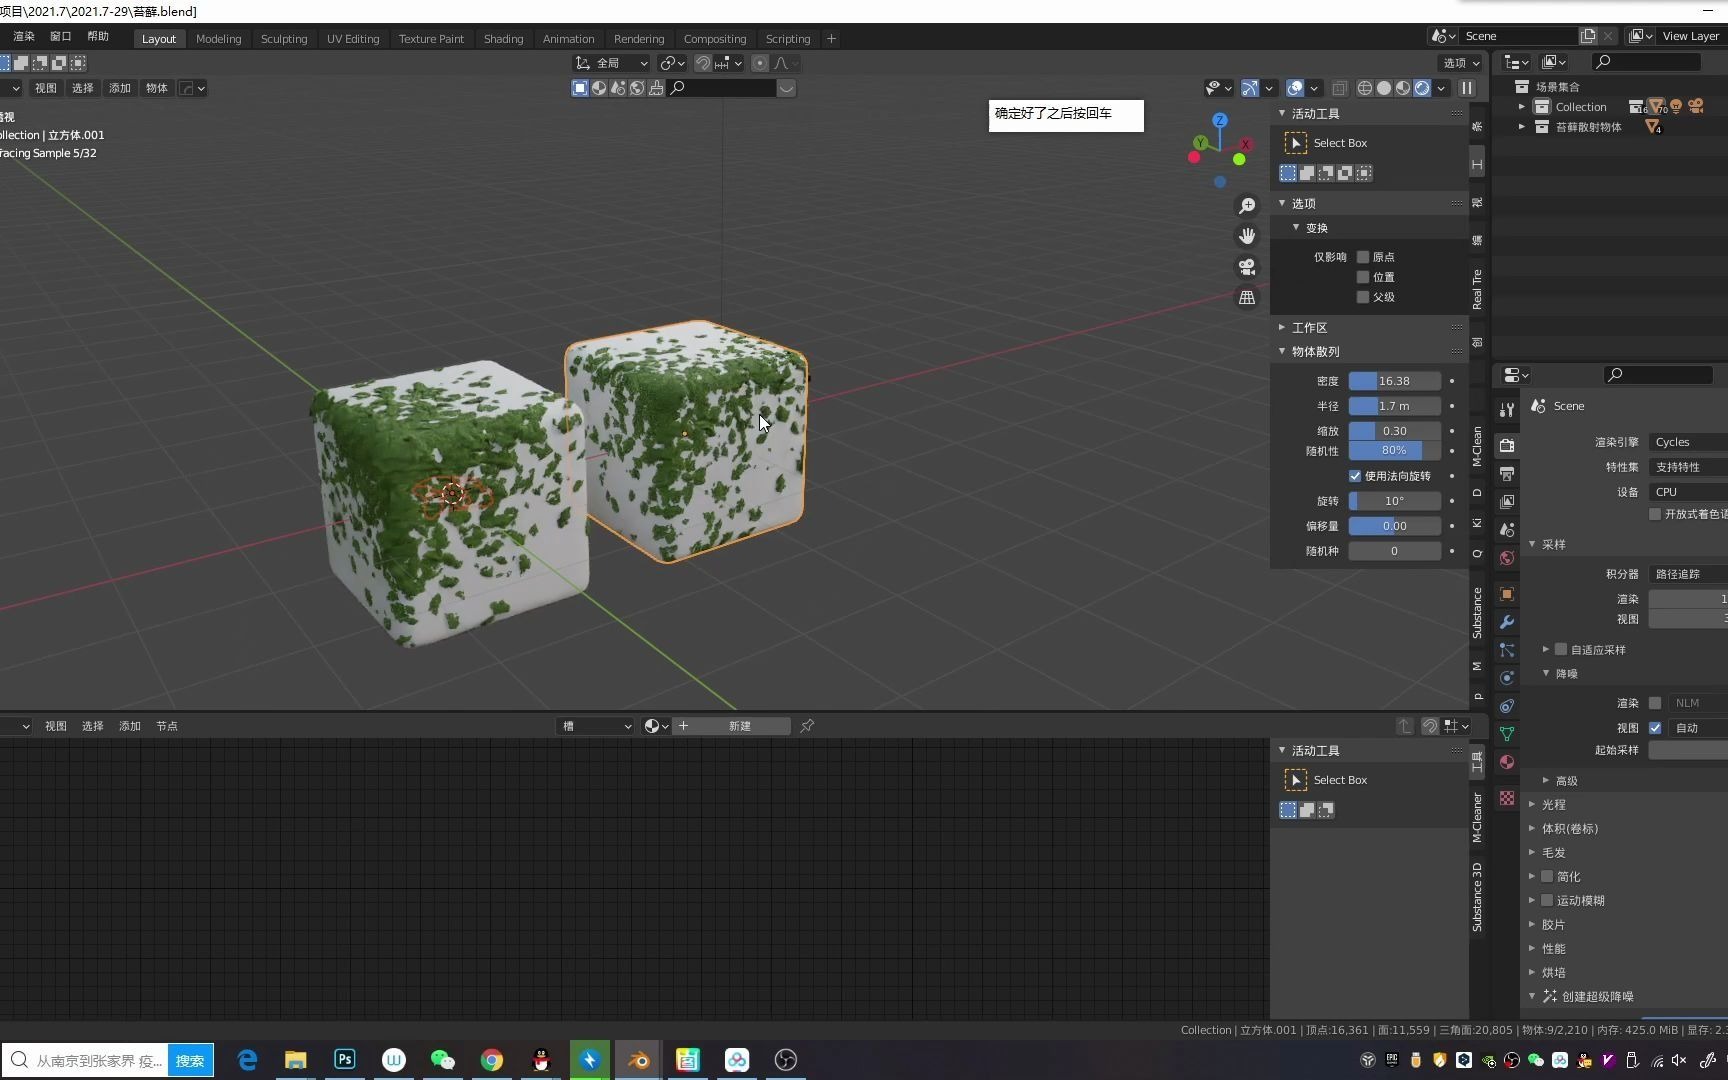Expand the Collection item in the outliner
Screen dimensions: 1728x1080
coord(1523,106)
